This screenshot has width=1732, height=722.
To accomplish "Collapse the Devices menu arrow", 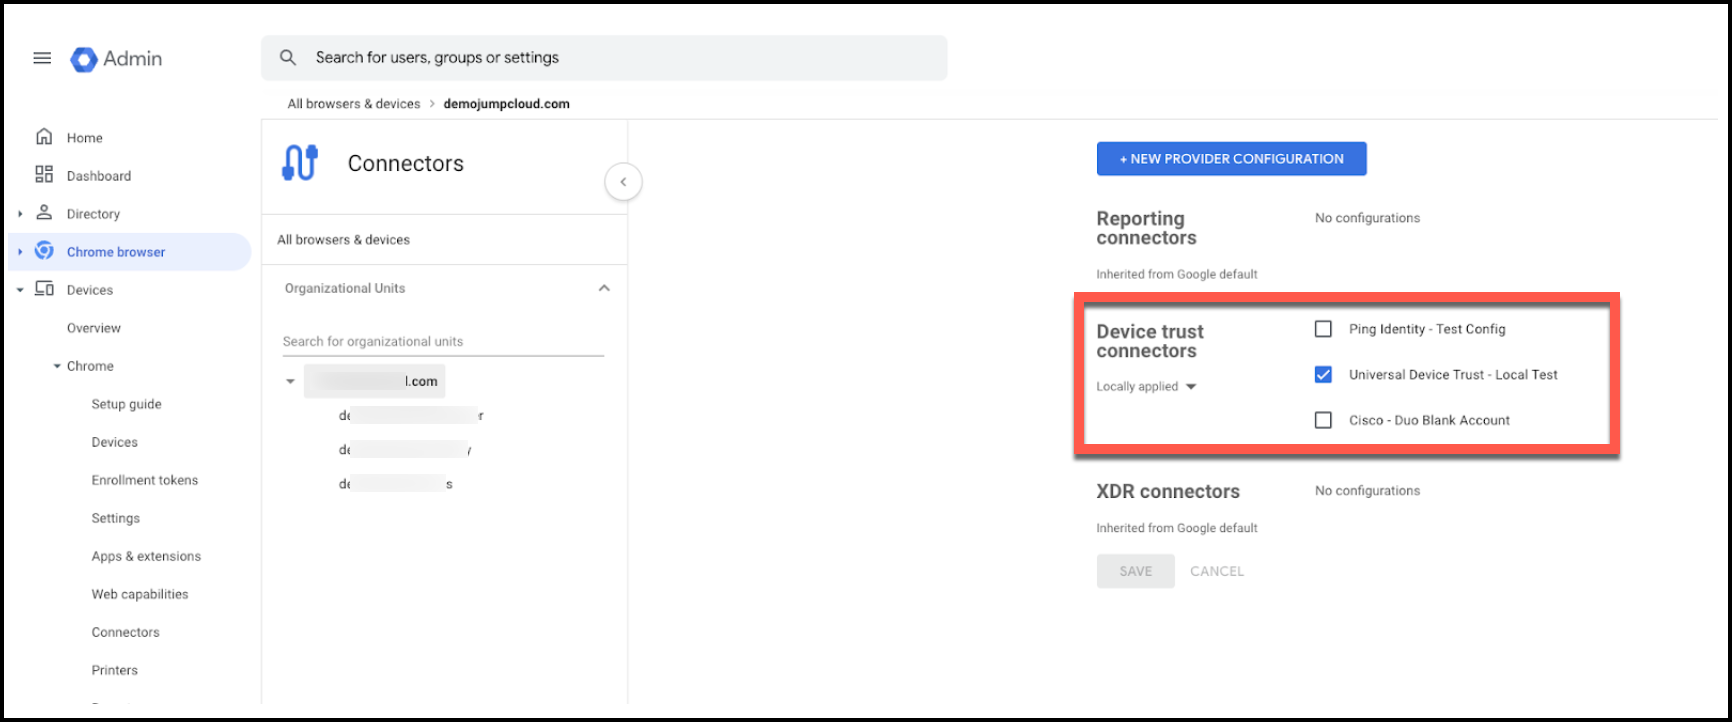I will pyautogui.click(x=20, y=290).
